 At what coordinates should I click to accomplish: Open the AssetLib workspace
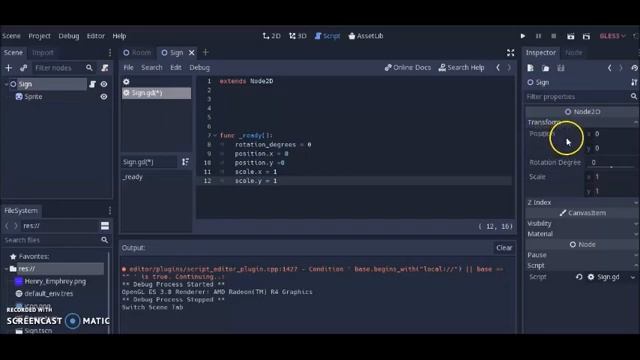366,36
